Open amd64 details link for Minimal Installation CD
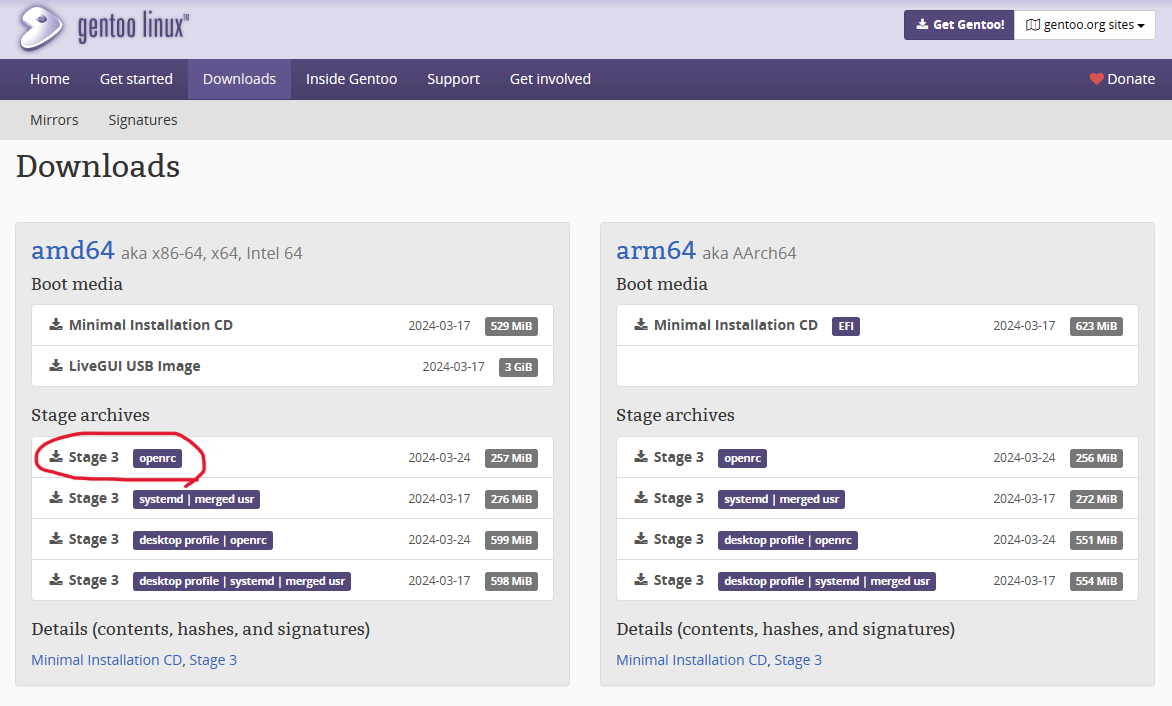The height and width of the screenshot is (706, 1172). pyautogui.click(x=107, y=660)
